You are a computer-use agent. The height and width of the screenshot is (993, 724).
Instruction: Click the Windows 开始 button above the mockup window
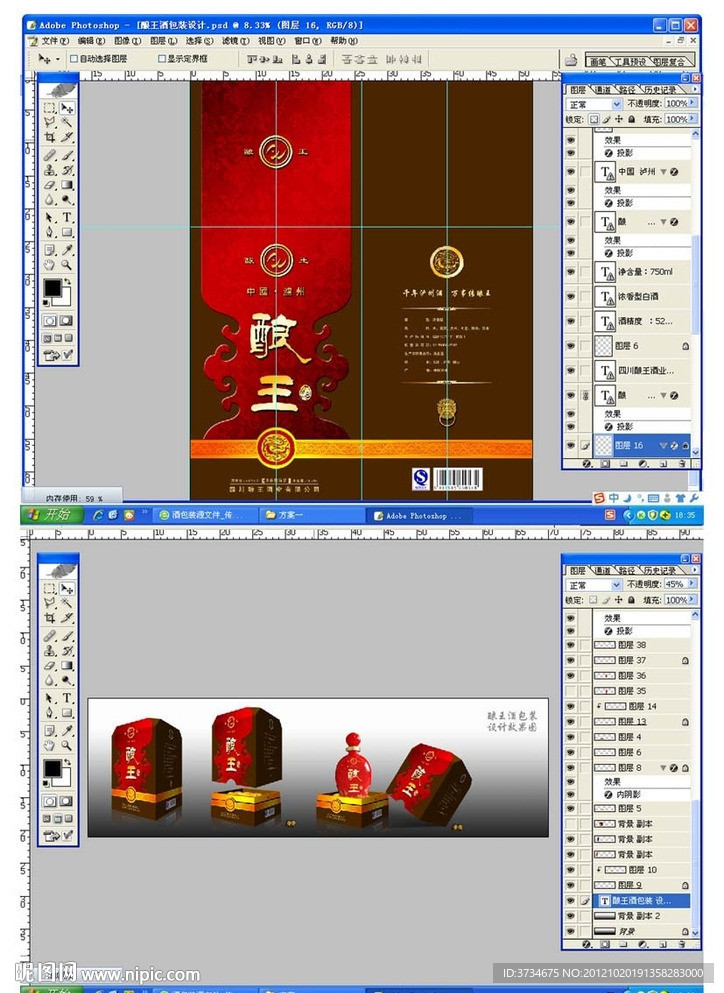point(51,515)
